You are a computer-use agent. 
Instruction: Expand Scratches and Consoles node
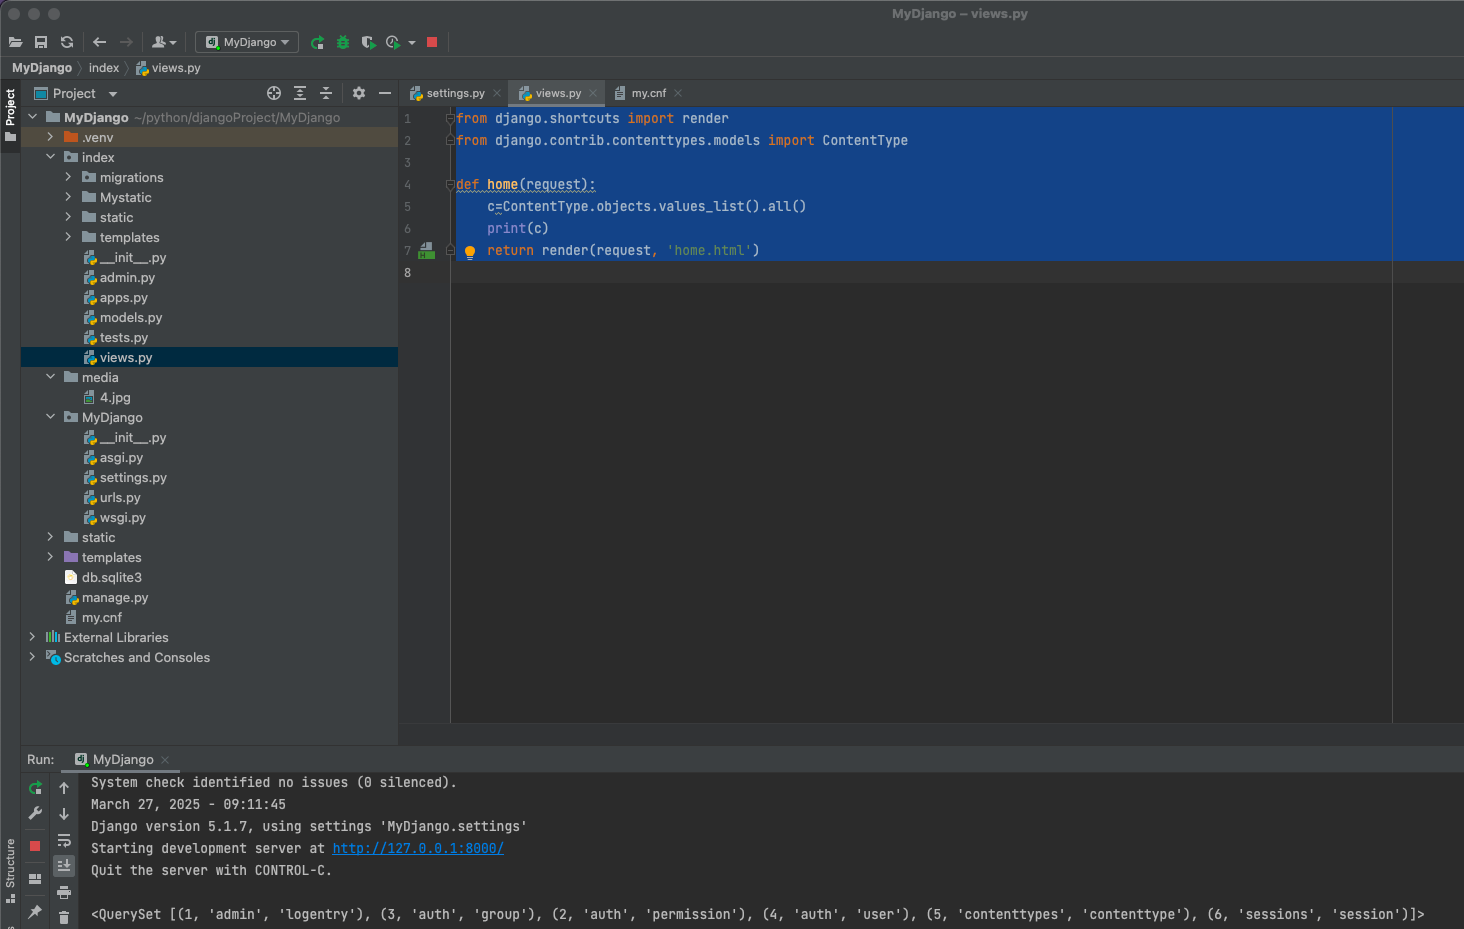(x=33, y=657)
